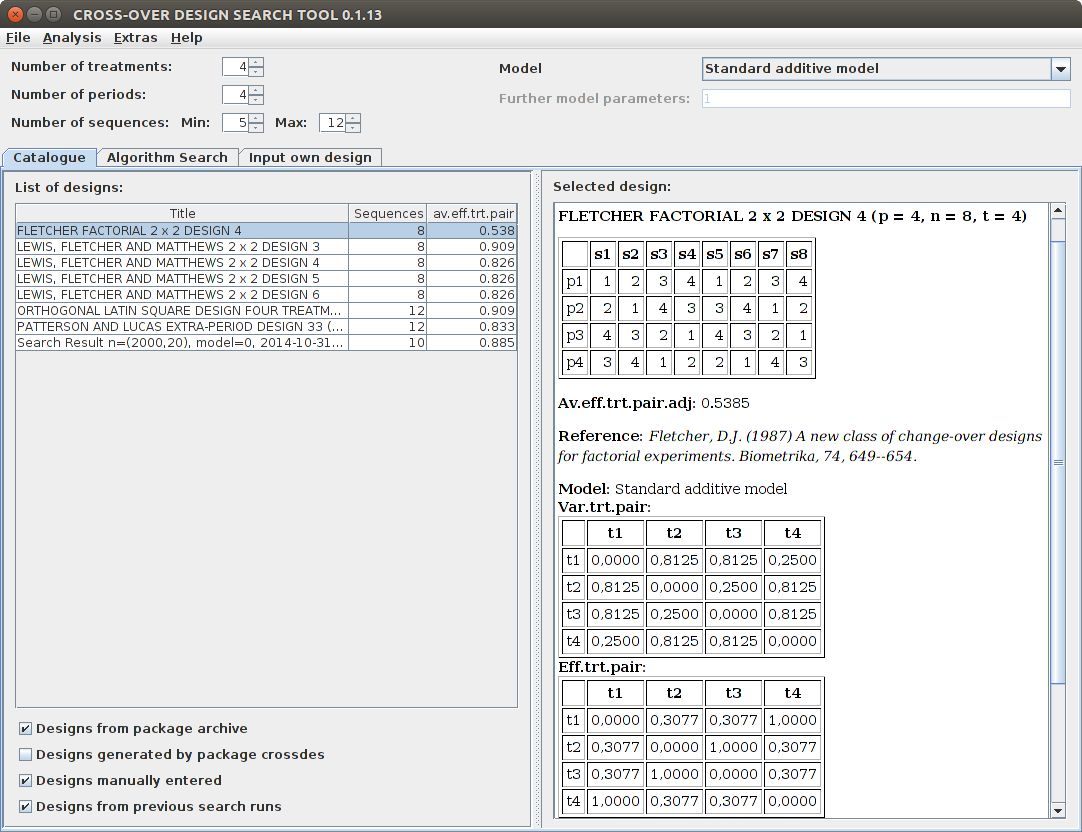1082x832 pixels.
Task: Toggle Designs from previous search runs
Action: pyautogui.click(x=26, y=806)
